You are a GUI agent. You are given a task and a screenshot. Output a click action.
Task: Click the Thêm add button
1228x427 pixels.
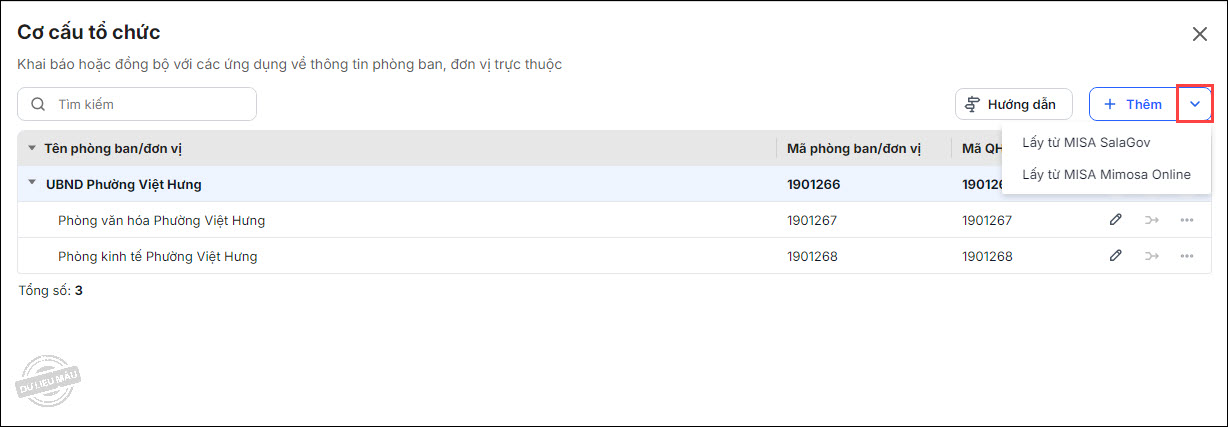coord(1133,104)
